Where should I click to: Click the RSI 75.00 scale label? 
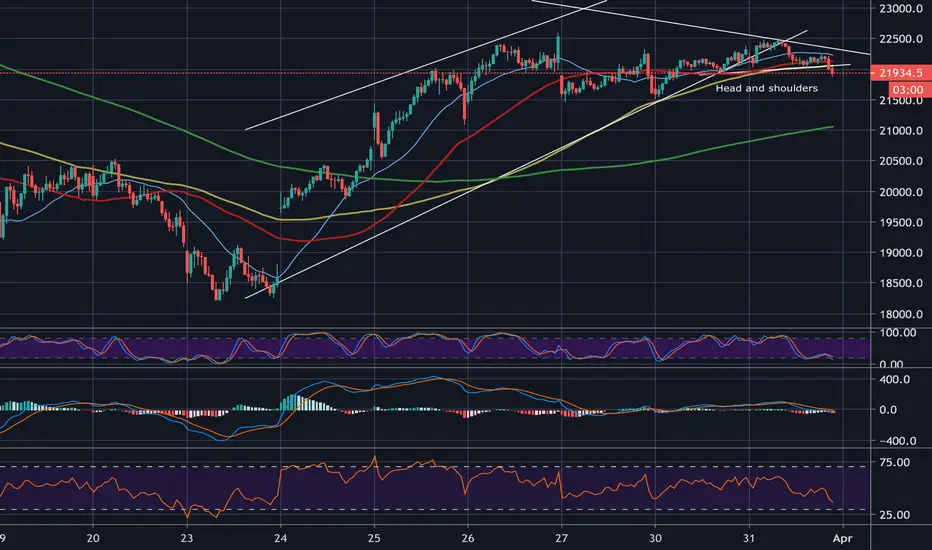coord(894,462)
